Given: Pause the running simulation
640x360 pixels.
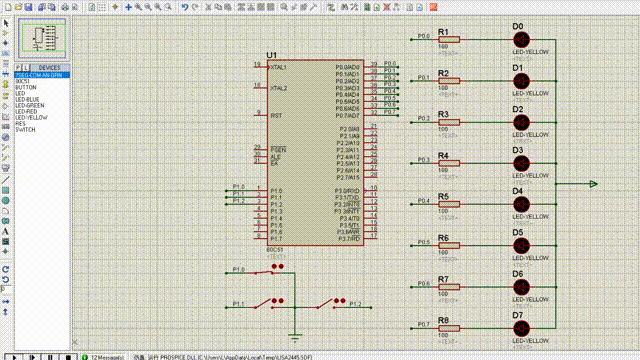Looking at the screenshot, I should click(x=50, y=357).
